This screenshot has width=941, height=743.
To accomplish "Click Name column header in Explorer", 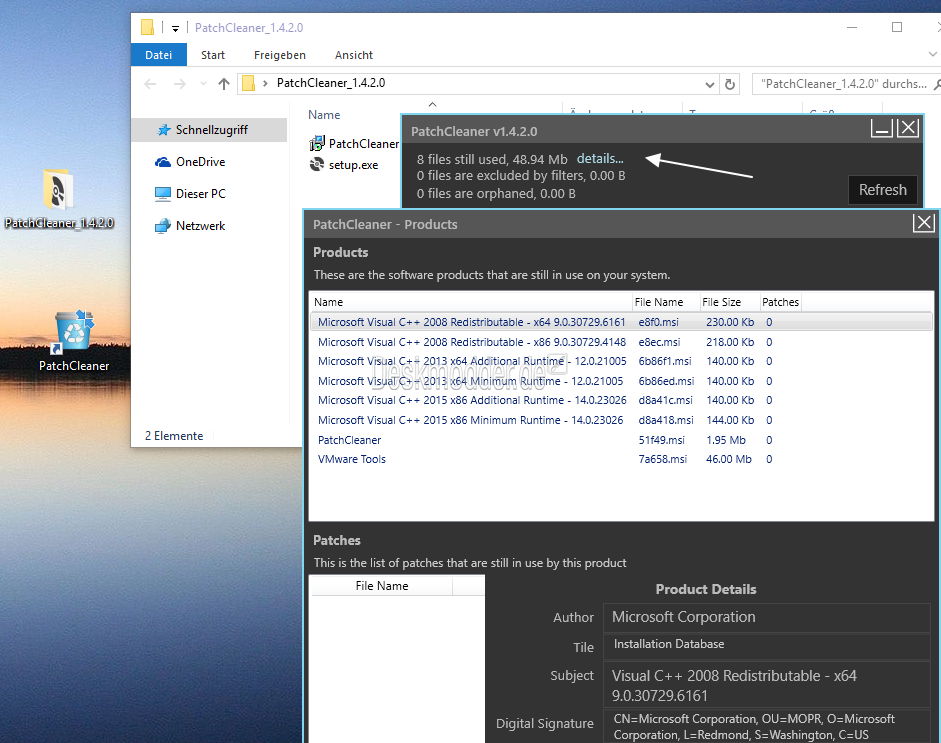I will click(x=324, y=115).
